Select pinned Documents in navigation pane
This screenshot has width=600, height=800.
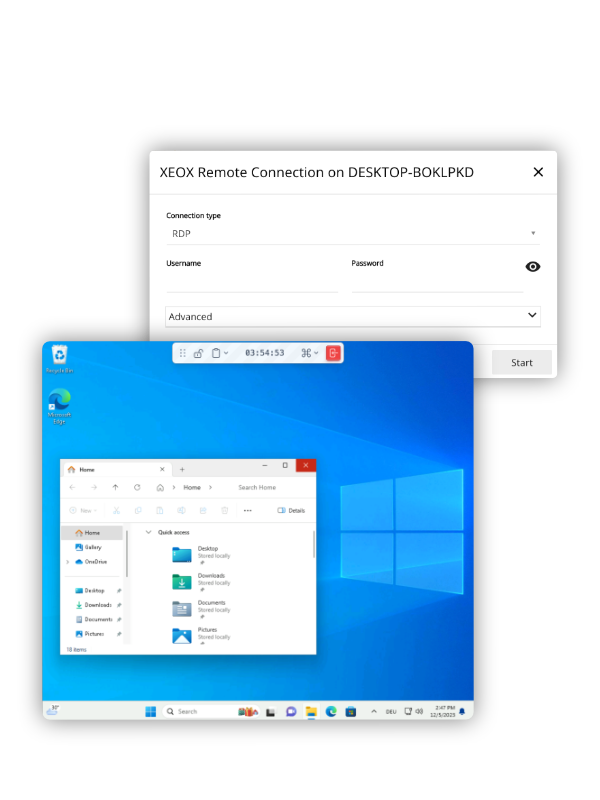click(x=93, y=619)
